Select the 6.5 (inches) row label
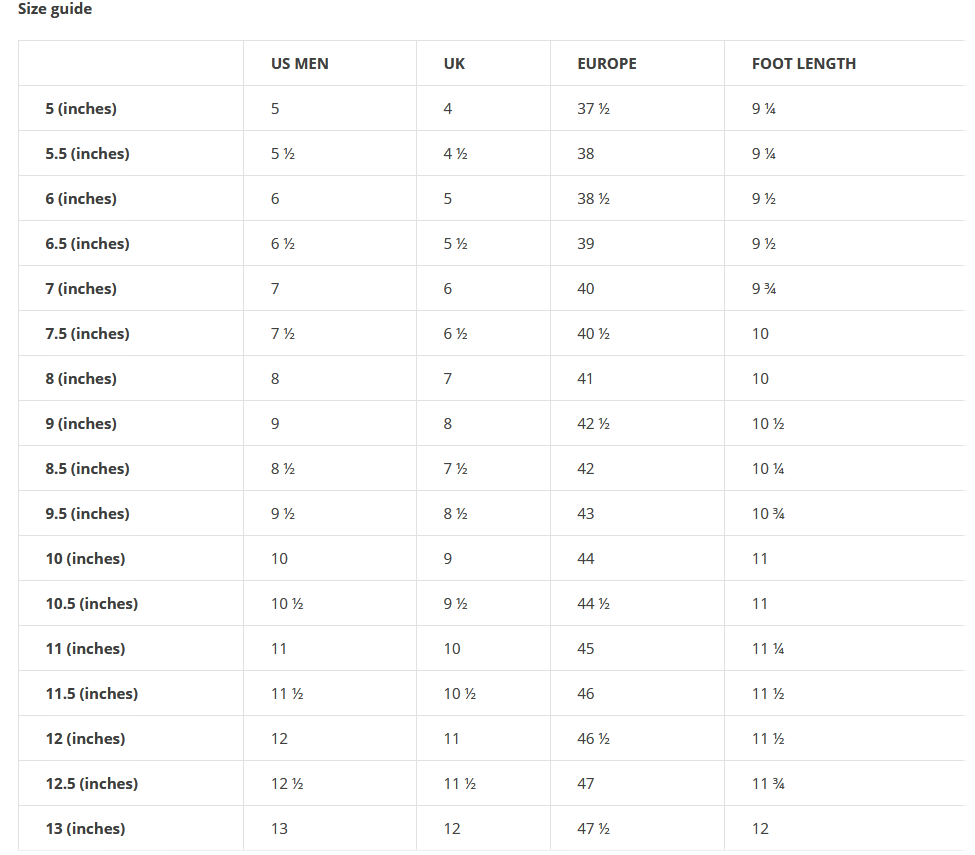 pyautogui.click(x=87, y=244)
